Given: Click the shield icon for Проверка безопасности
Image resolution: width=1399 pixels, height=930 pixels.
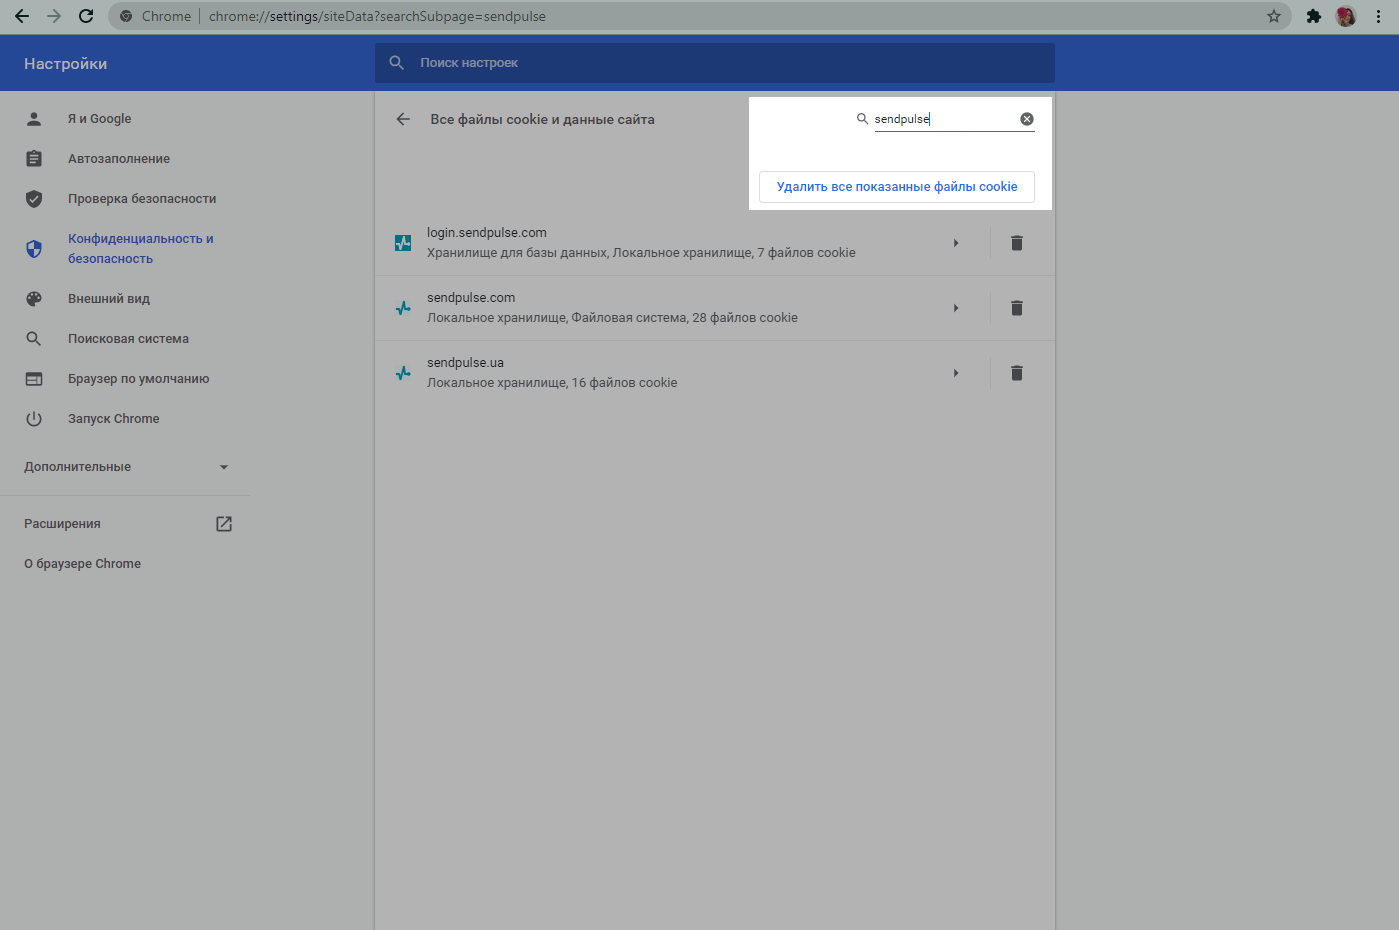Looking at the screenshot, I should tap(34, 199).
